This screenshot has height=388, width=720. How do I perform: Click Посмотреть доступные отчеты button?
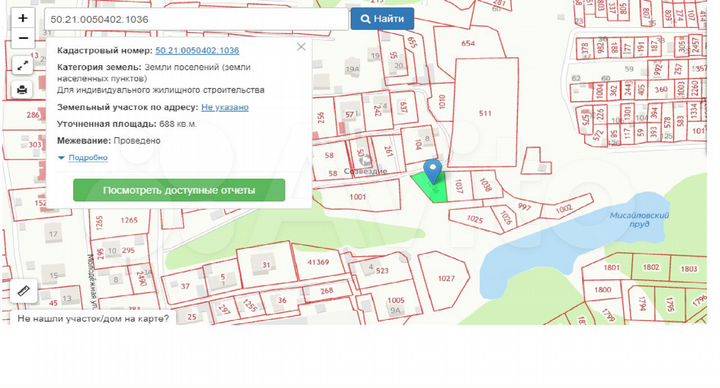(x=179, y=190)
